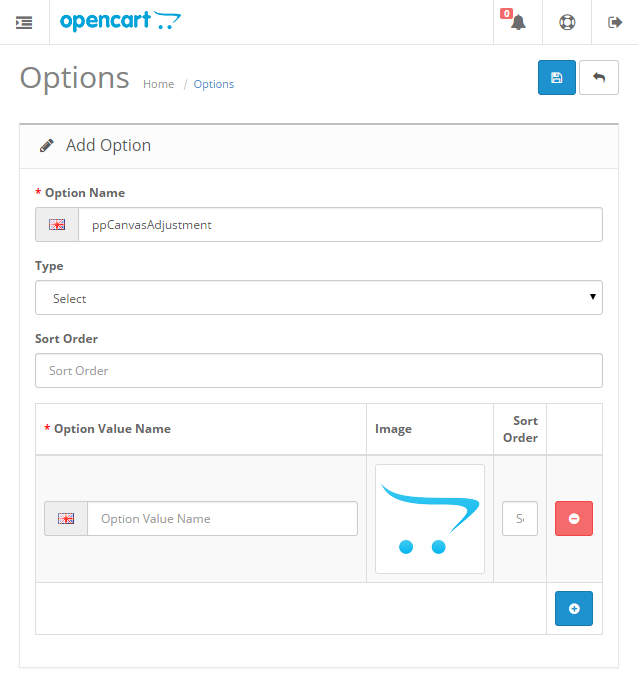
Task: Go to Home breadcrumb link
Action: (158, 84)
